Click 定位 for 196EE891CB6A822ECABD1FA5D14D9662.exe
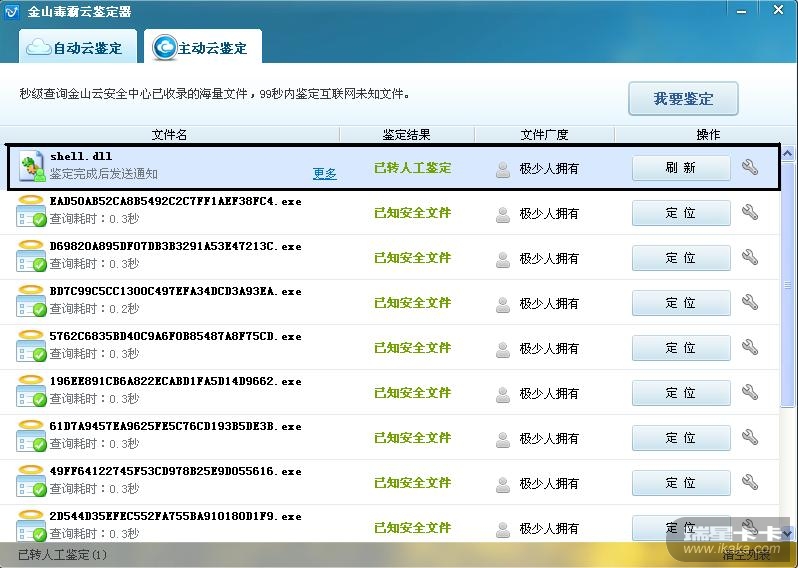Screen dimensions: 798x568 [681, 393]
